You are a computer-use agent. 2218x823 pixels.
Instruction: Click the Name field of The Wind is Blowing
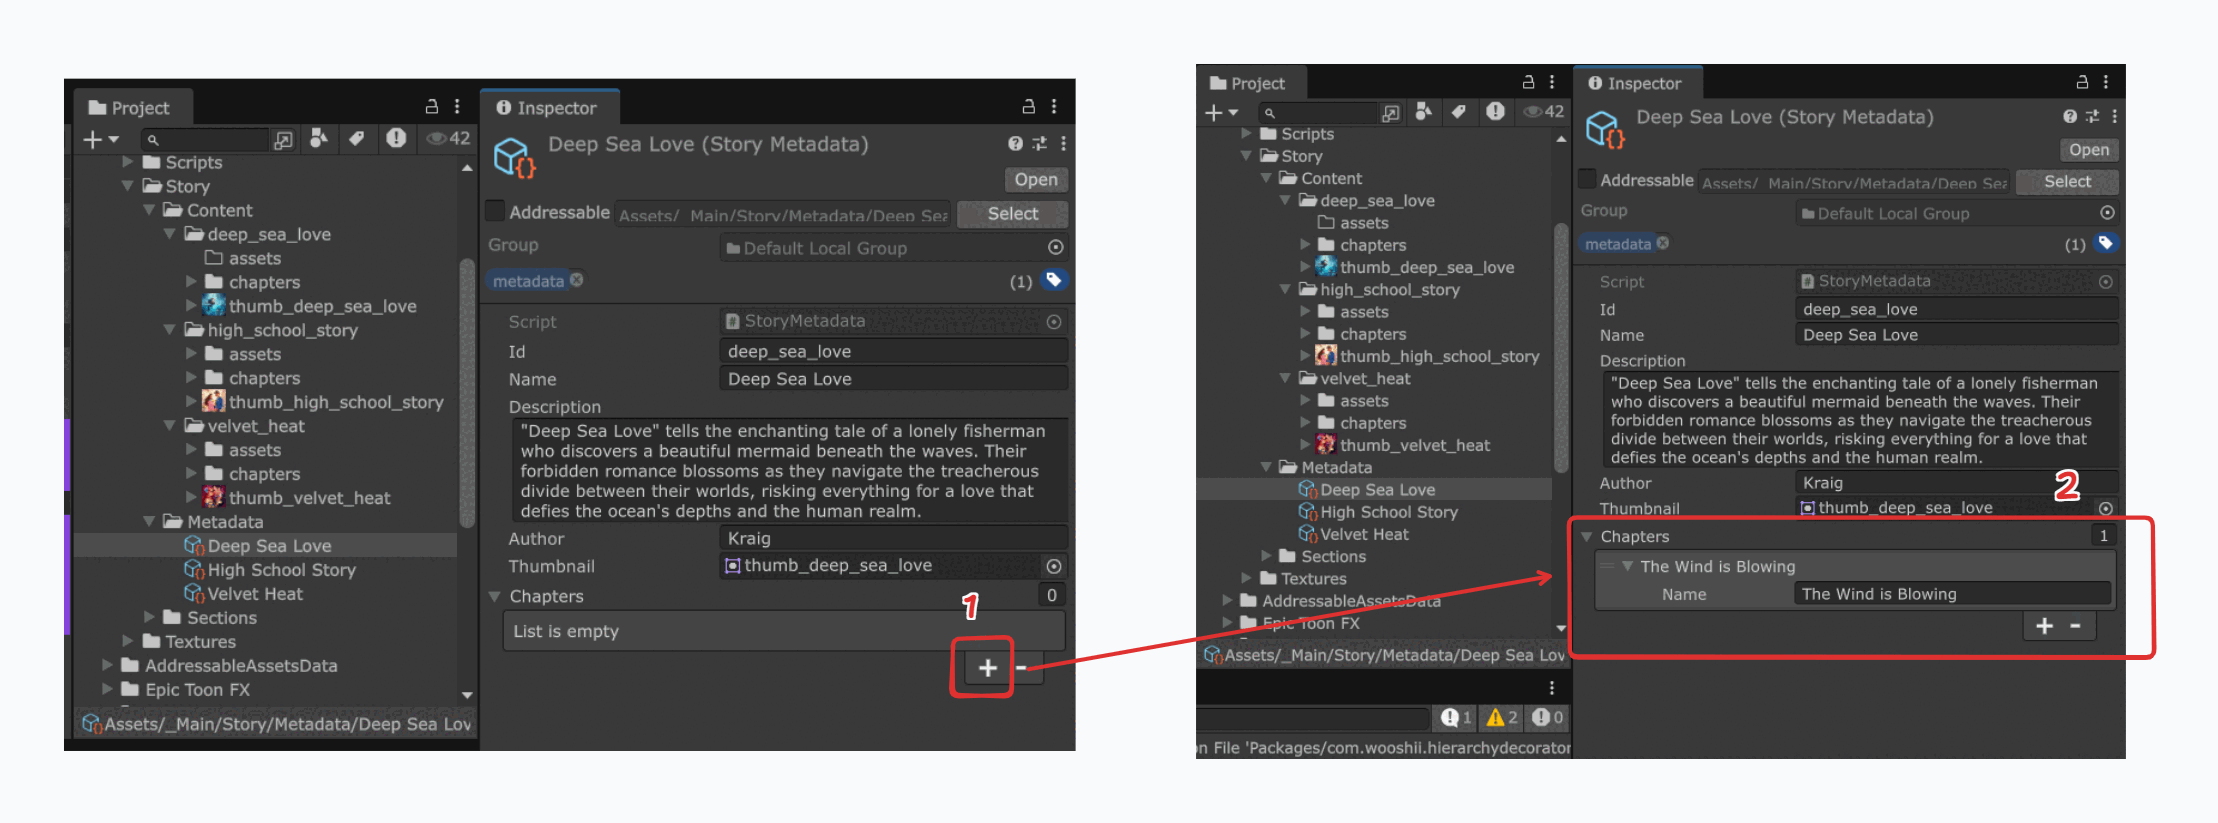coord(1952,594)
